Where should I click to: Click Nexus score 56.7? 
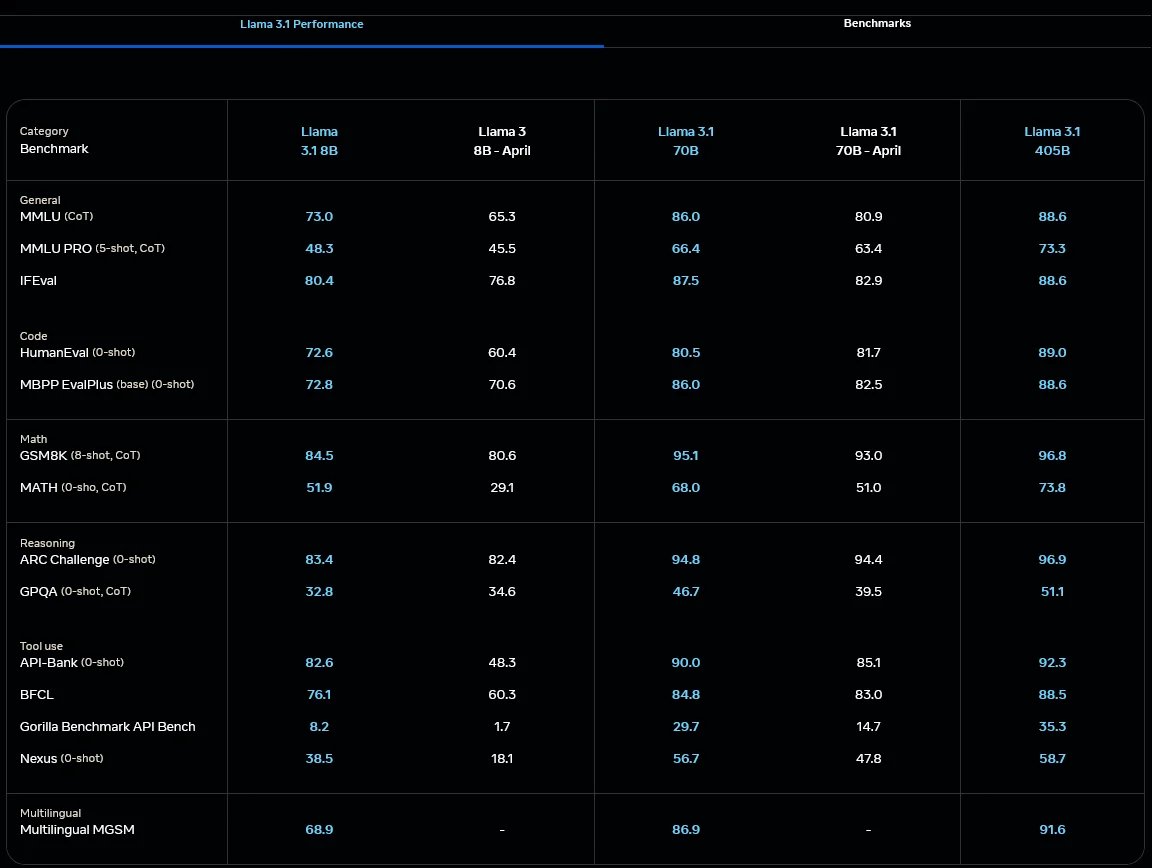pos(685,758)
